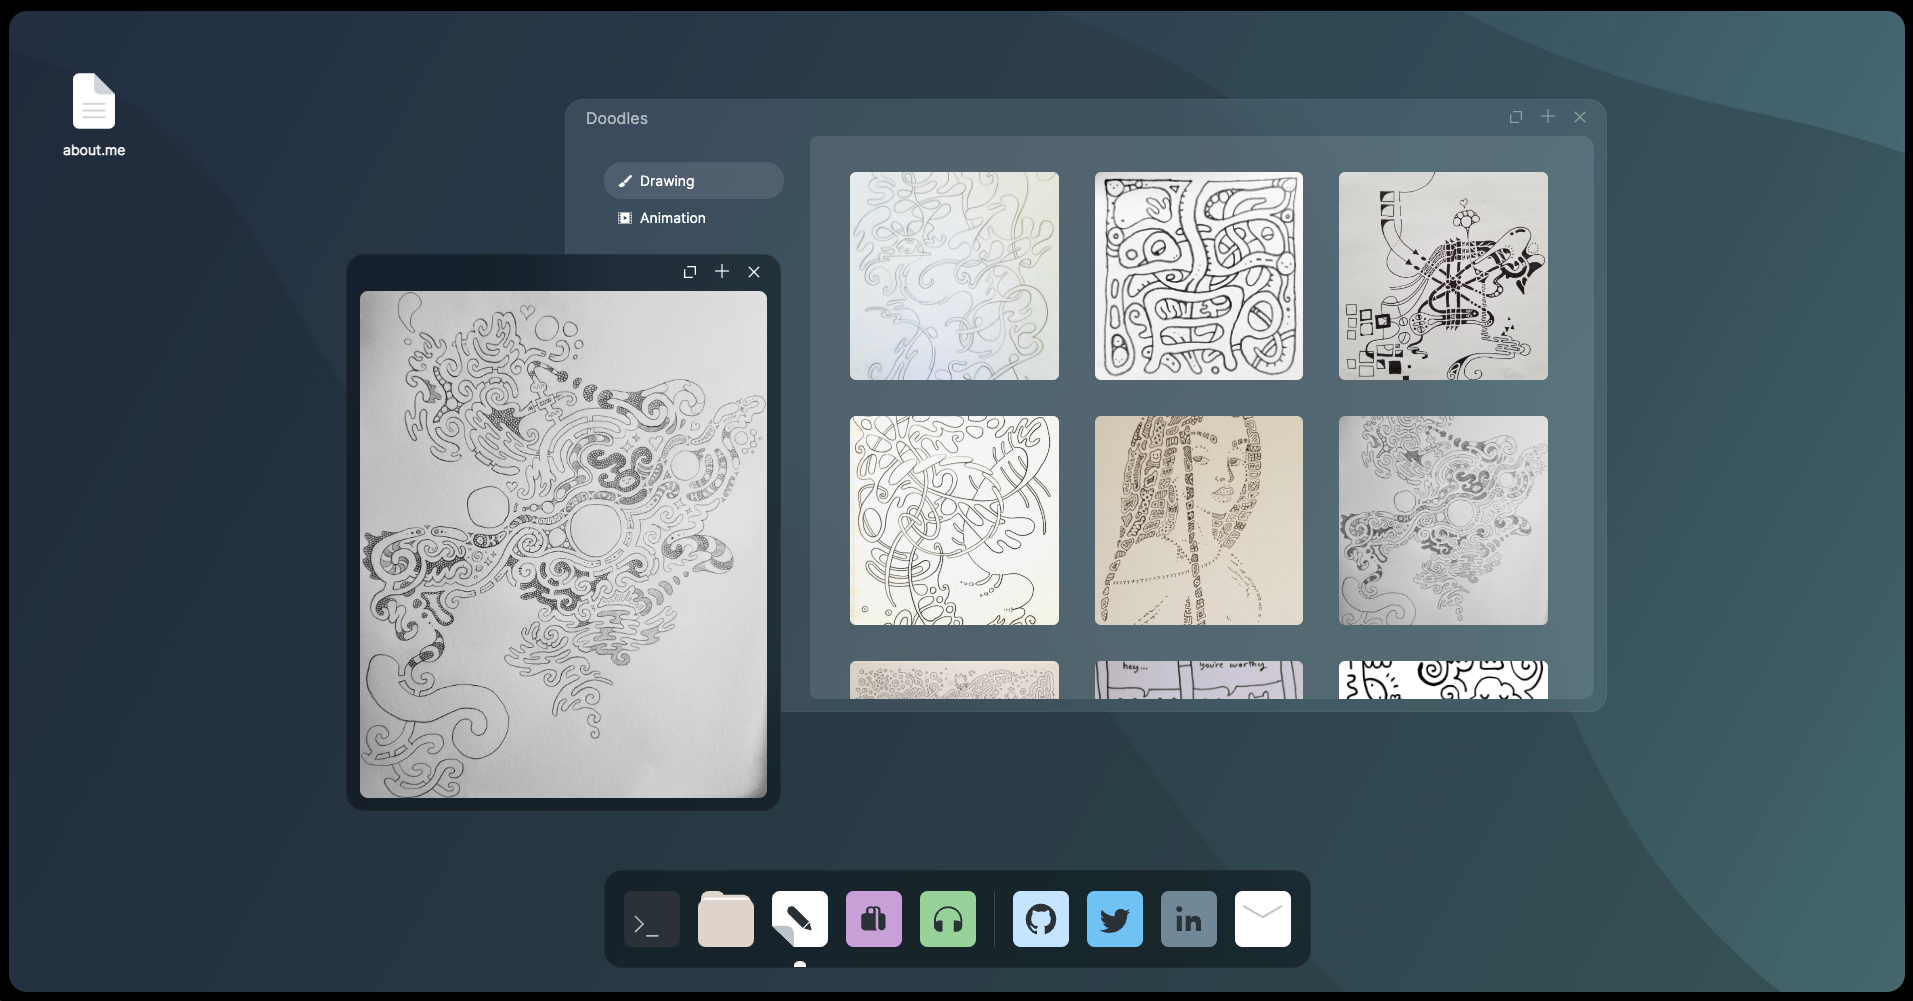Open the first faint-line doodle in the grid
Screen dimensions: 1913x1001
click(x=953, y=276)
